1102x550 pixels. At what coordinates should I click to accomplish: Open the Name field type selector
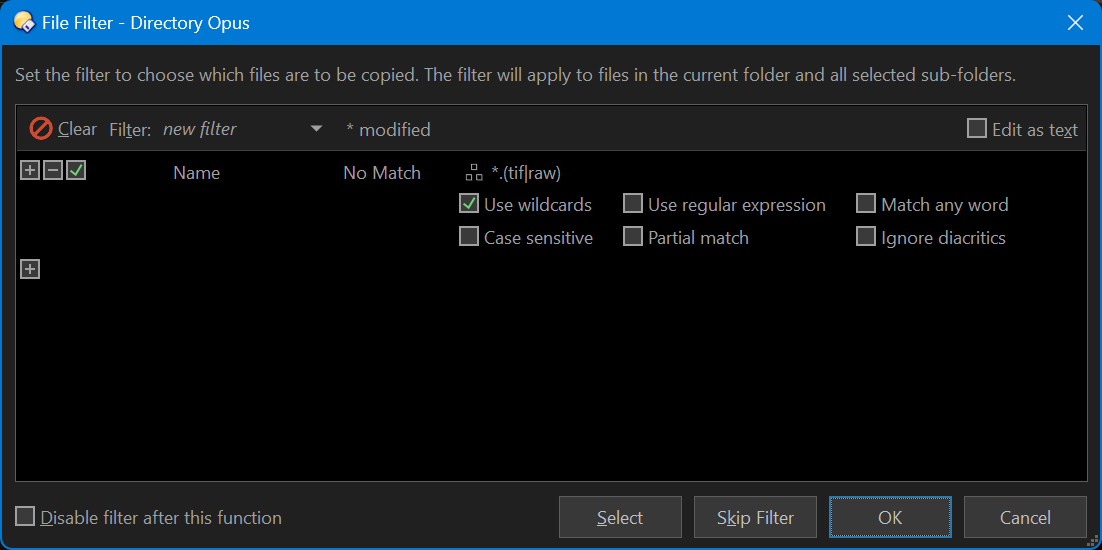point(197,173)
